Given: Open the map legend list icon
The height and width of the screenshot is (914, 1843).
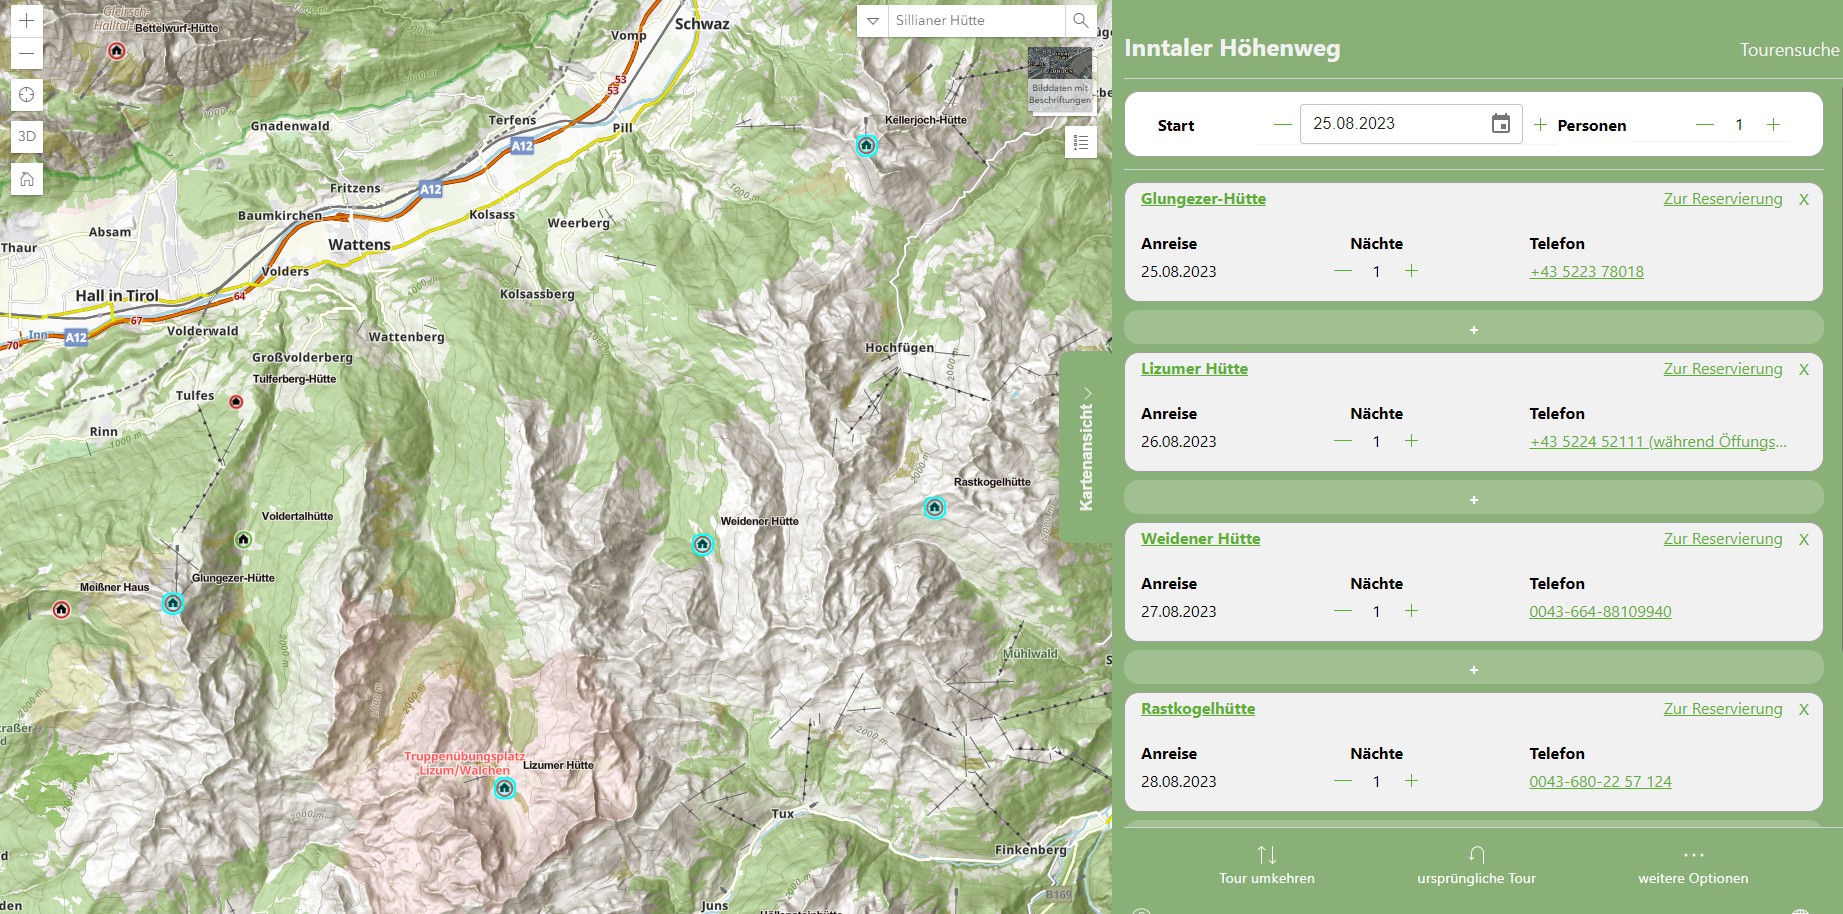Looking at the screenshot, I should pyautogui.click(x=1081, y=142).
